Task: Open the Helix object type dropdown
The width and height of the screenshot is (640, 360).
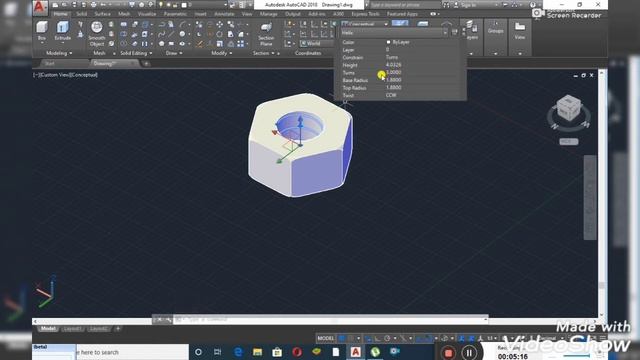Action: coord(393,33)
